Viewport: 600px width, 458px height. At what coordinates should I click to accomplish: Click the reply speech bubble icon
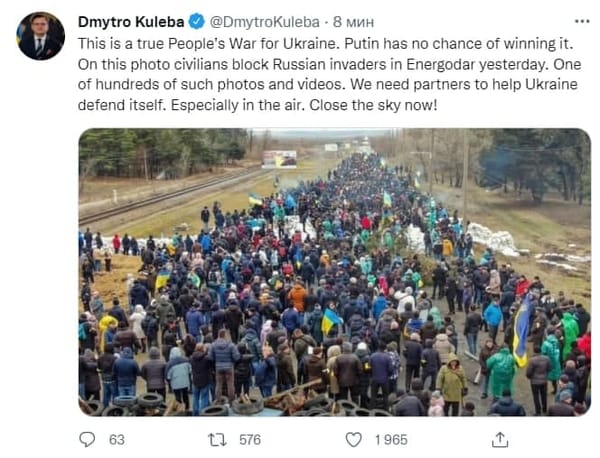tap(87, 439)
